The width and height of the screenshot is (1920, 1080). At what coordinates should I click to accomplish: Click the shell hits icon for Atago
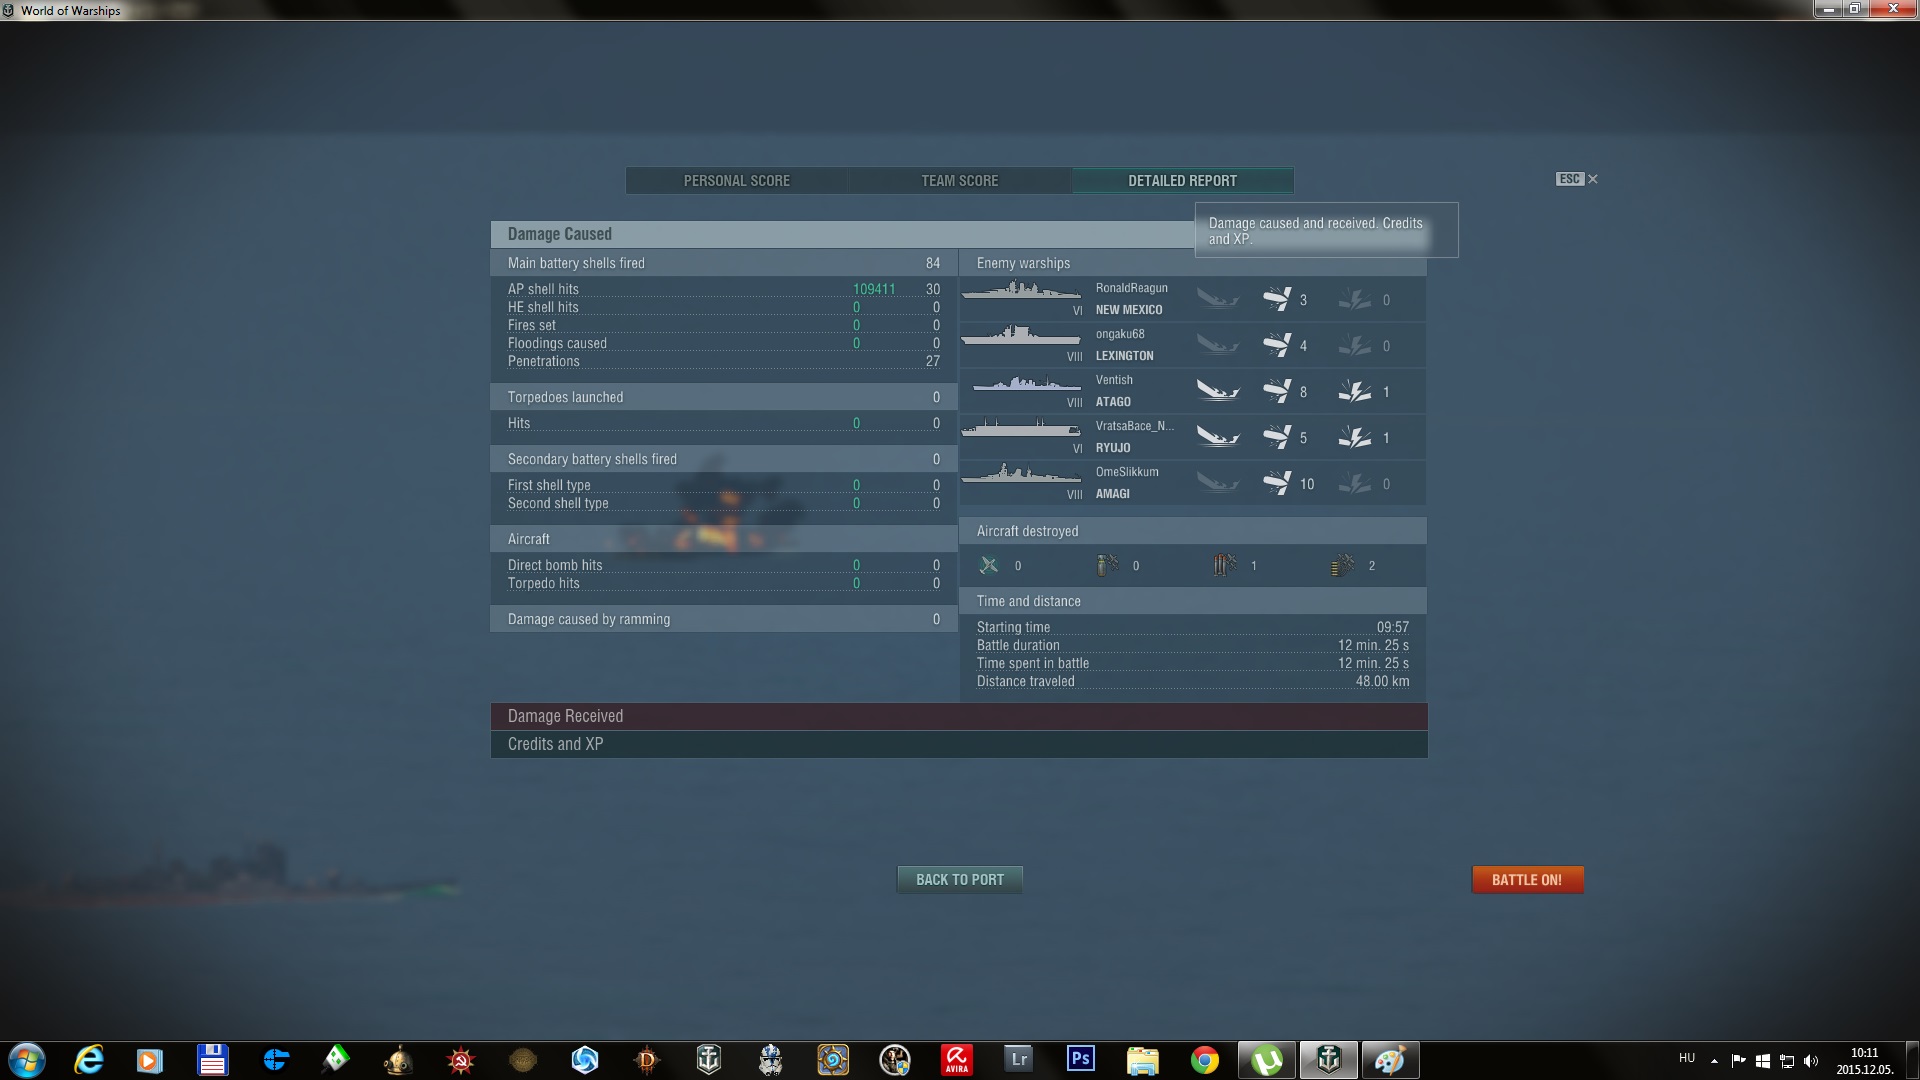click(x=1277, y=391)
